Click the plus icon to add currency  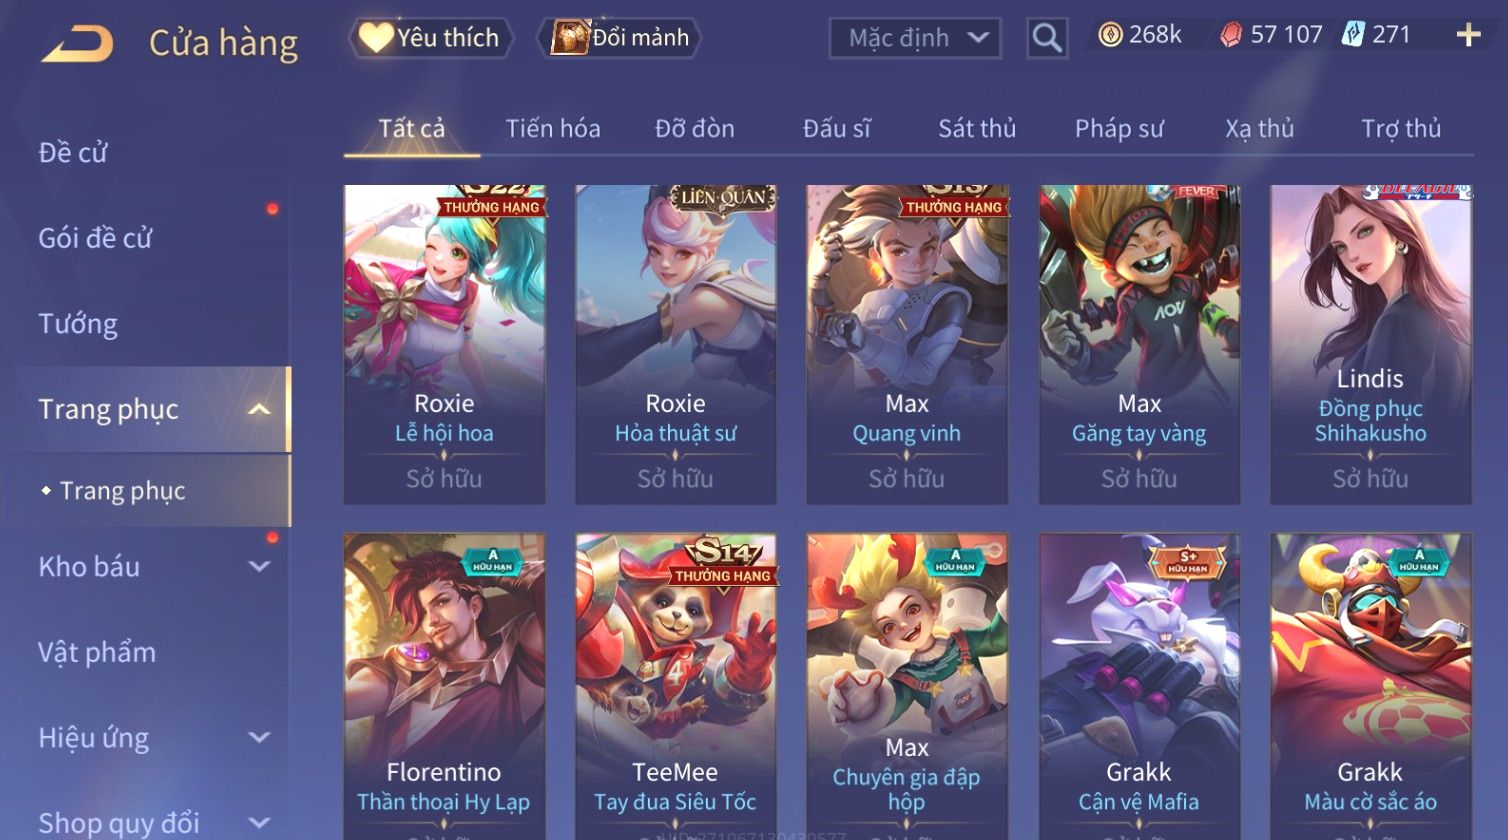tap(1468, 36)
